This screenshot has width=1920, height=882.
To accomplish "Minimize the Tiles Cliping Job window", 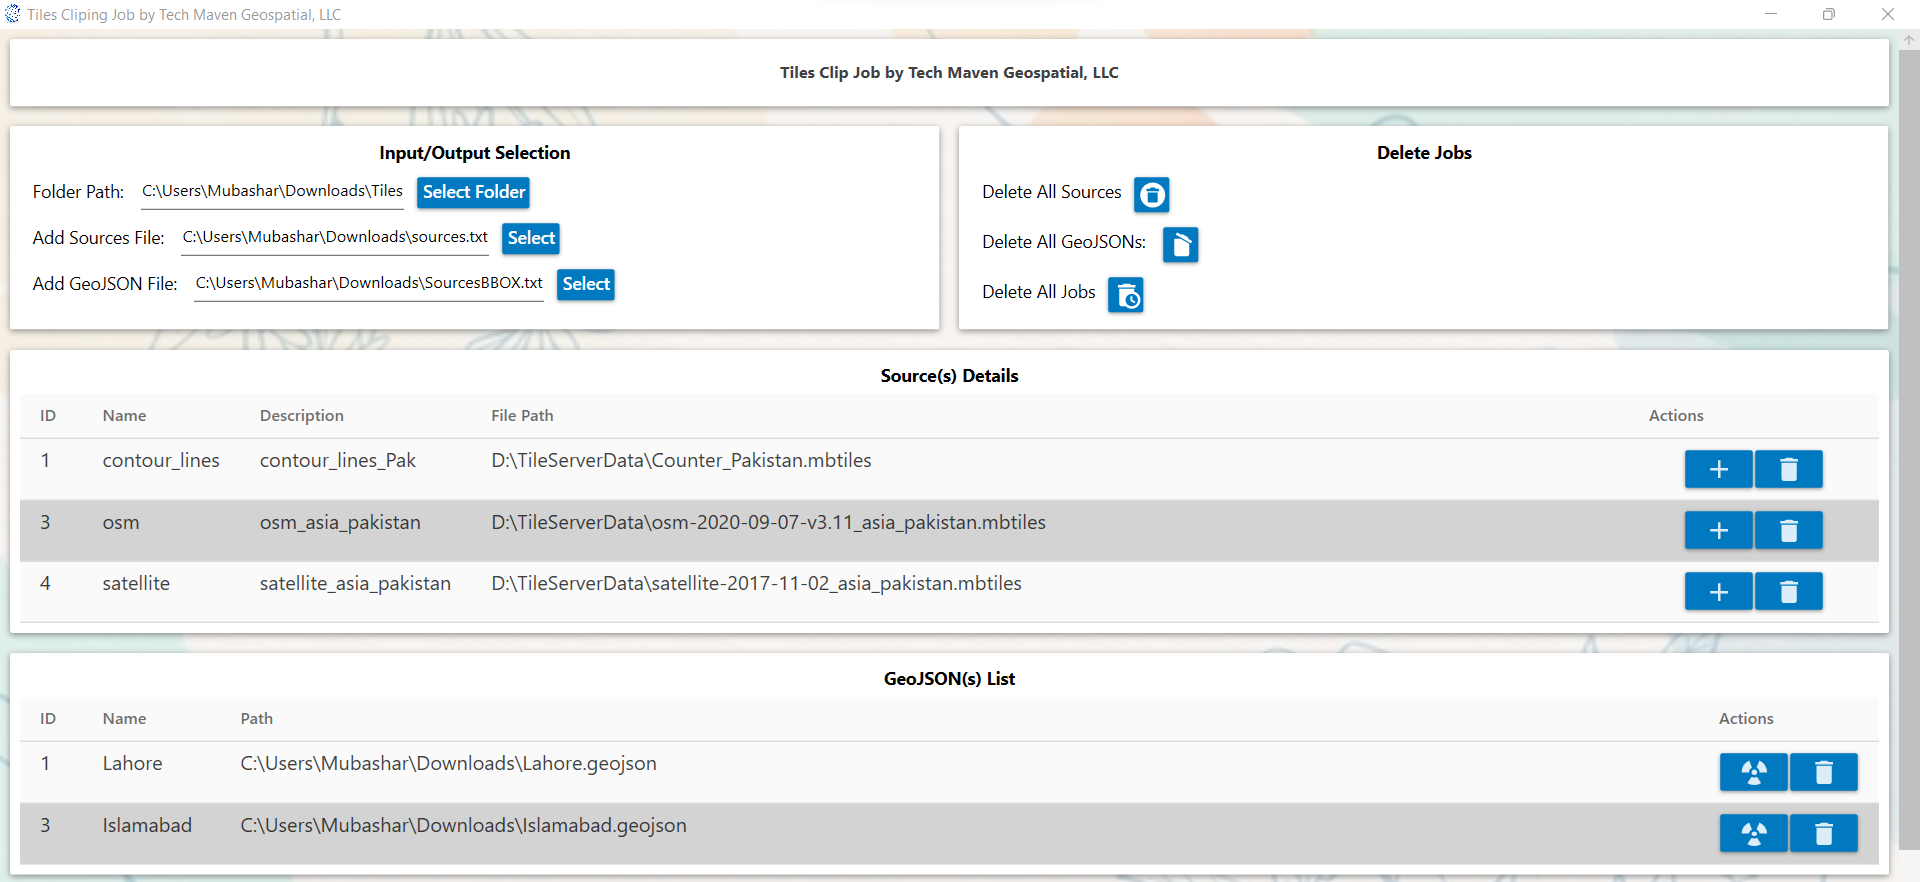I will point(1771,14).
